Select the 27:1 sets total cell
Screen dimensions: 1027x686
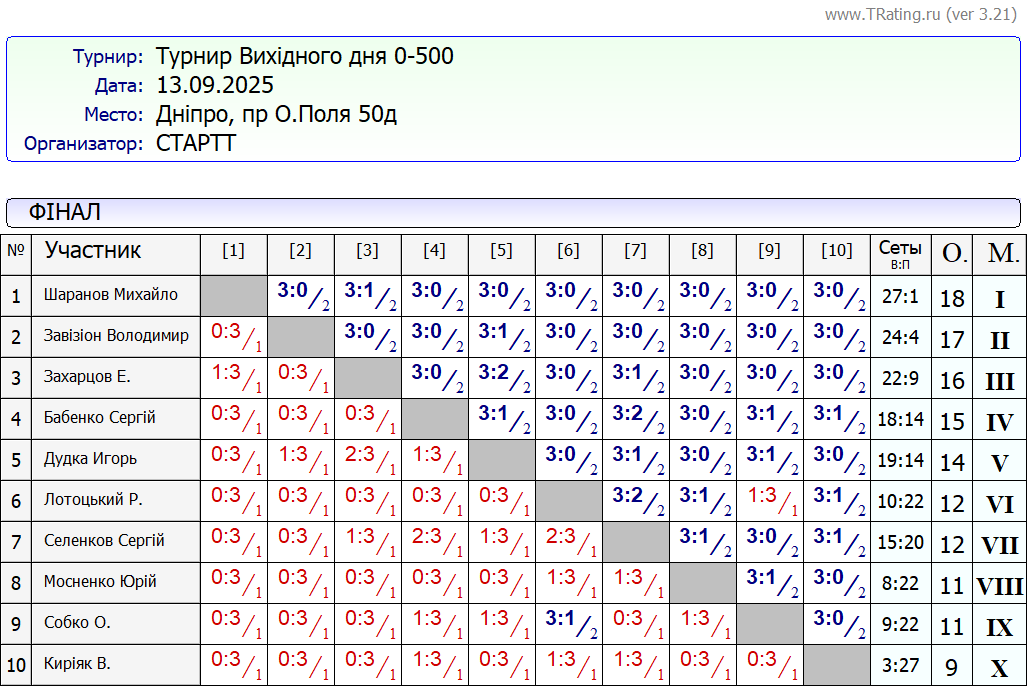pos(900,297)
